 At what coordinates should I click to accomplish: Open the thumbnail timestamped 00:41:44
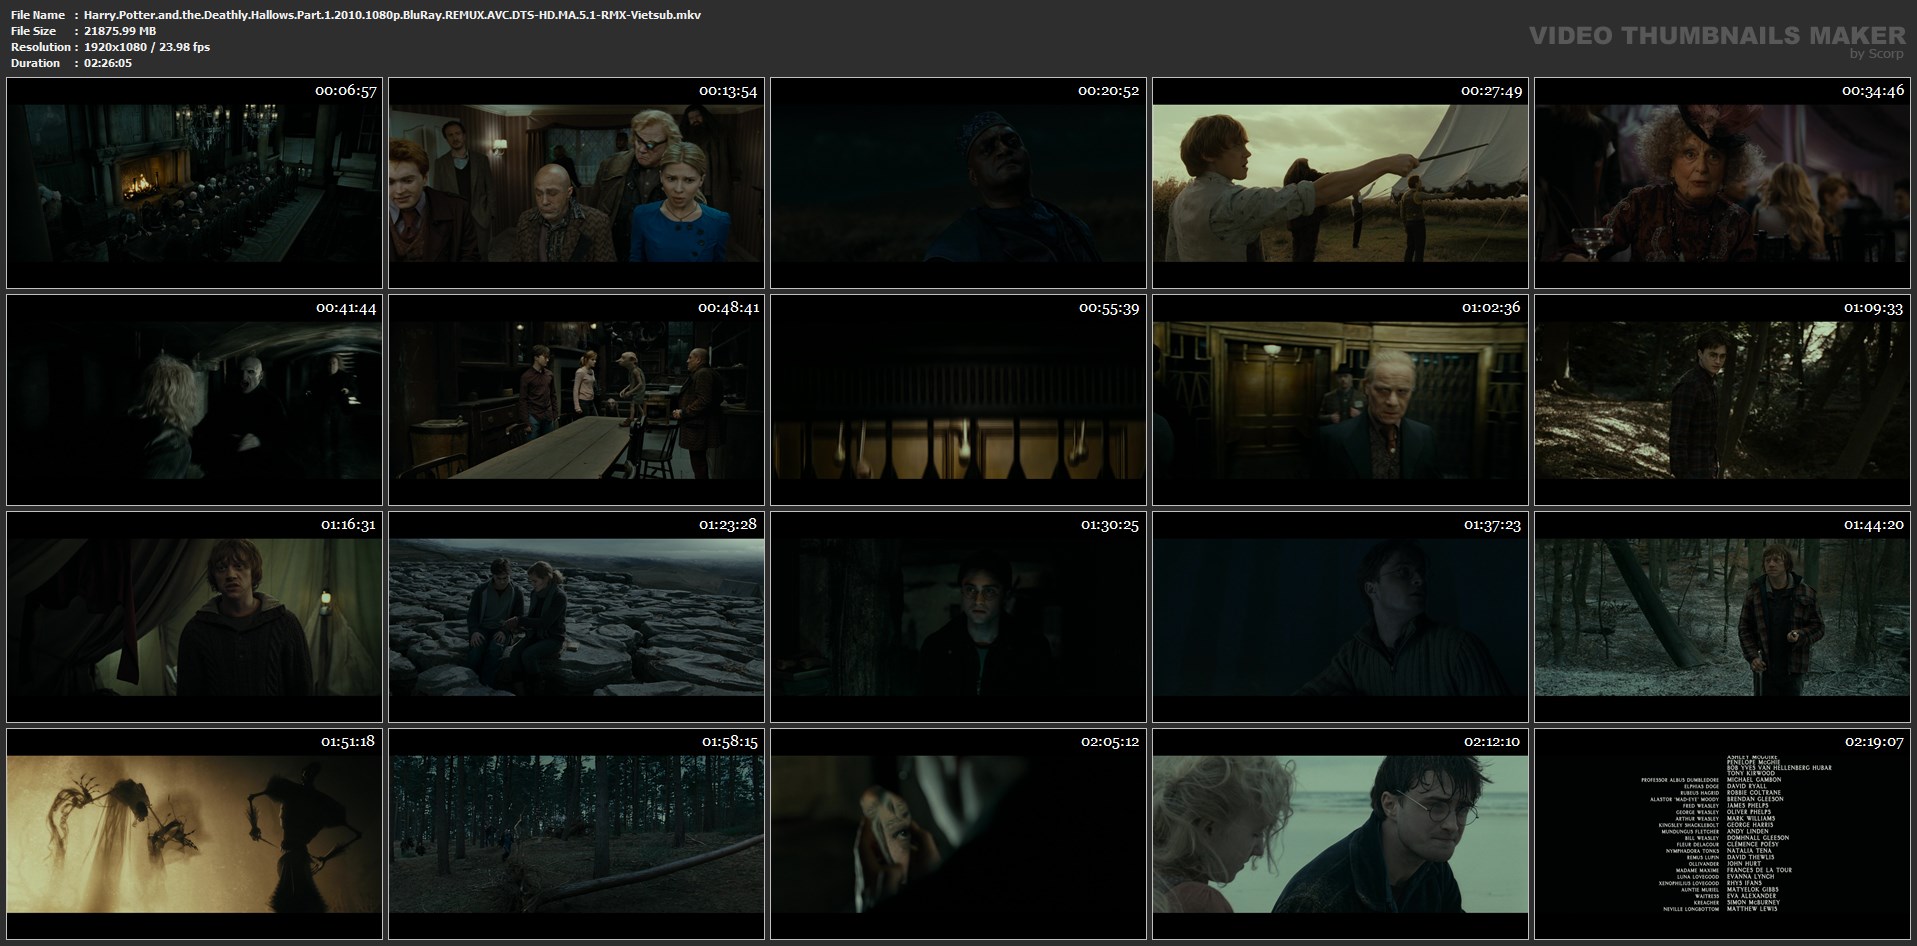point(194,400)
